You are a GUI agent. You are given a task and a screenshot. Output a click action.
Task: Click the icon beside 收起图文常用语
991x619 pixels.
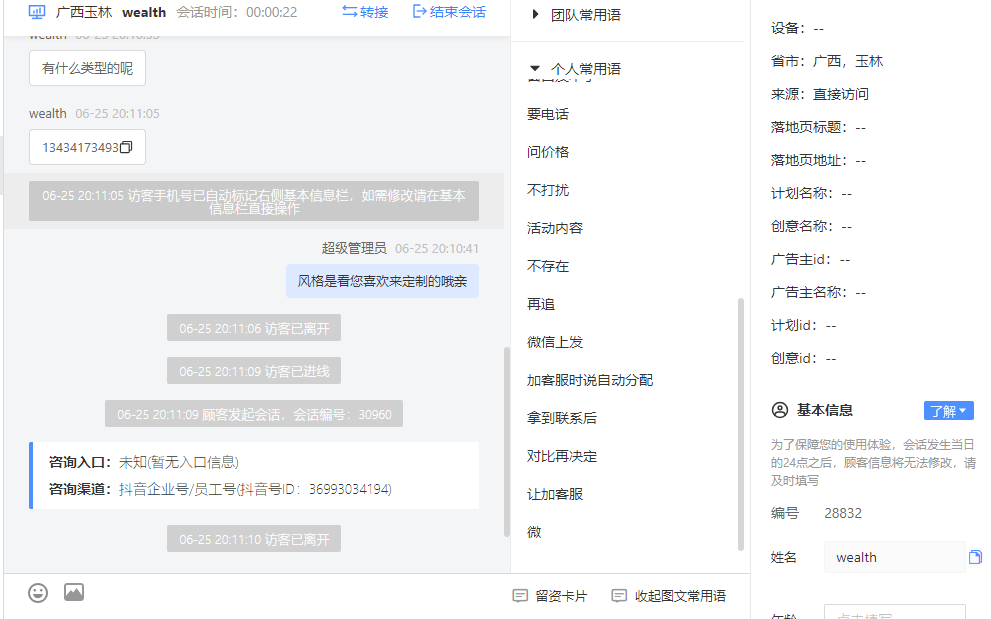pyautogui.click(x=619, y=596)
